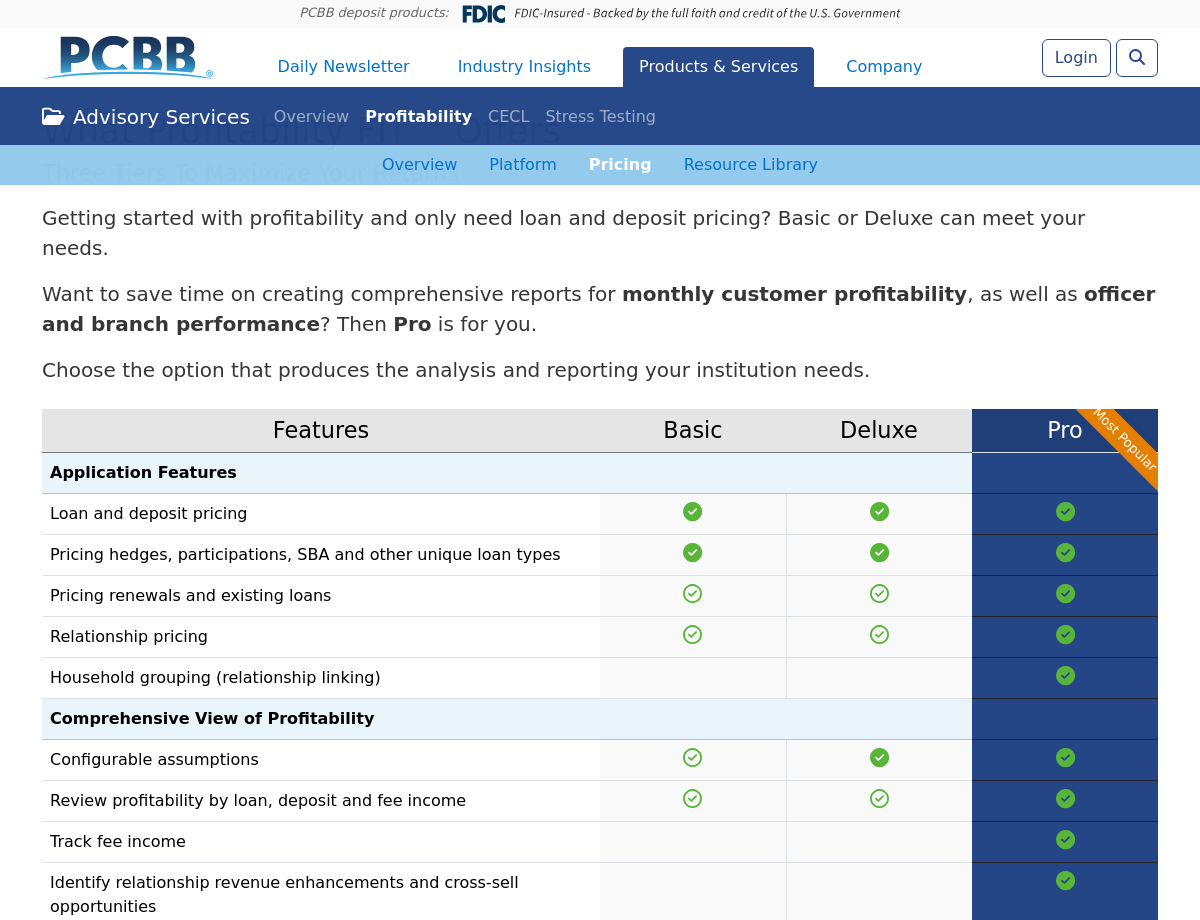Viewport: 1200px width, 920px height.
Task: Click Pro checkmark for Track fee income
Action: (x=1065, y=840)
